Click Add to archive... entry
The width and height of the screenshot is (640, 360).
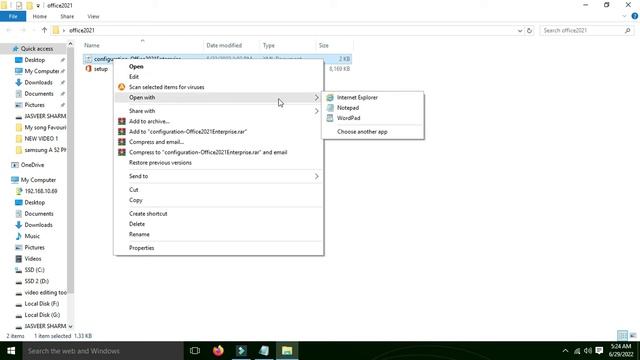click(x=149, y=121)
